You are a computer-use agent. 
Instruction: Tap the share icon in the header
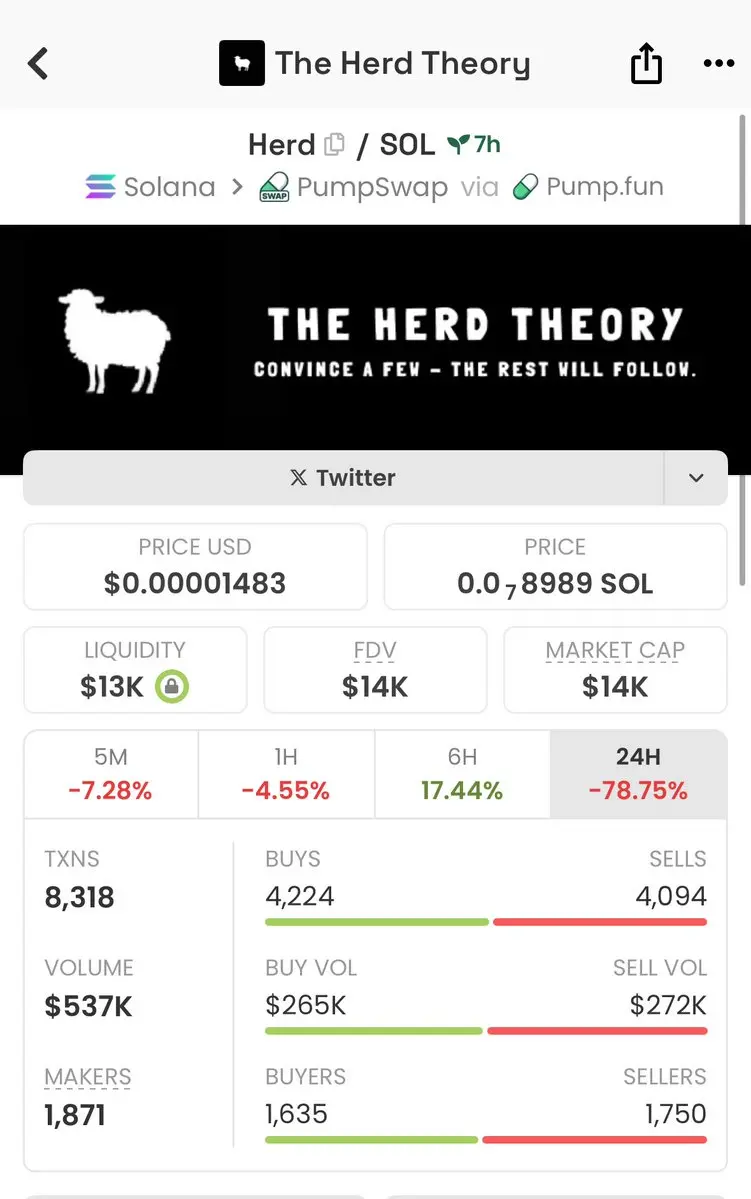[x=646, y=63]
